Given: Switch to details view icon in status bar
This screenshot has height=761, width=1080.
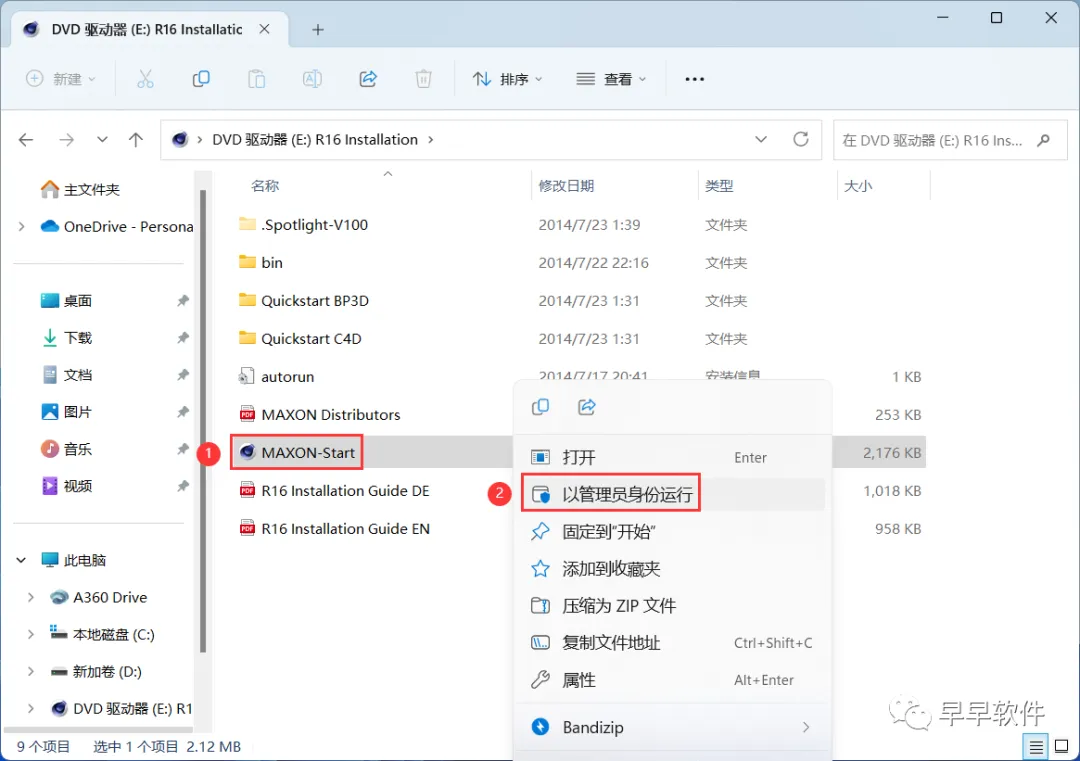Looking at the screenshot, I should (1035, 746).
